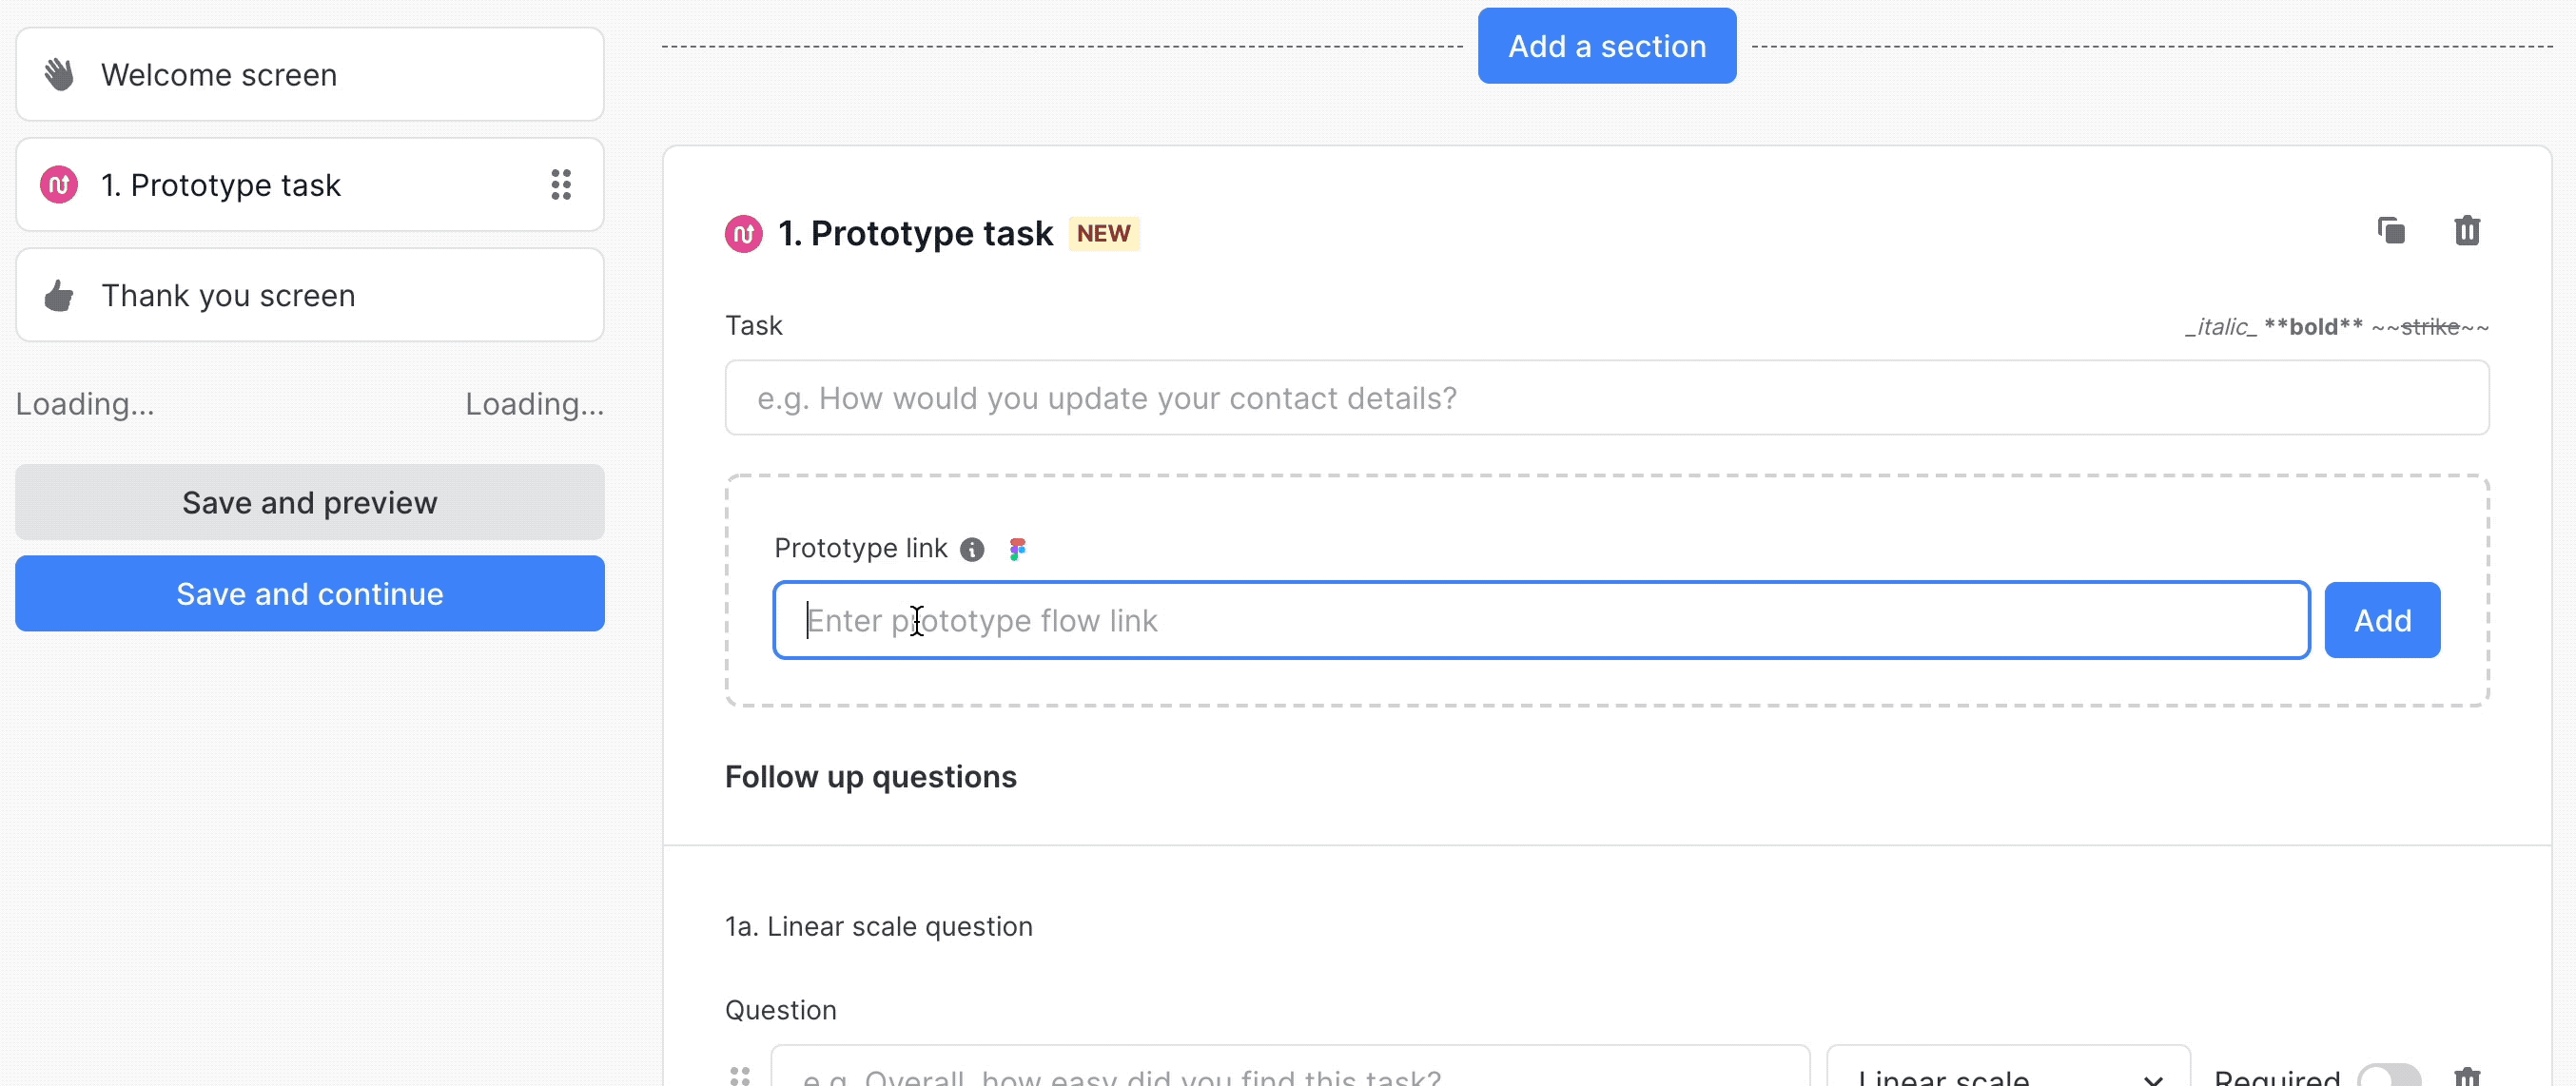Click the thumbs-up icon on Thank you screen
This screenshot has height=1086, width=2576.
(59, 296)
